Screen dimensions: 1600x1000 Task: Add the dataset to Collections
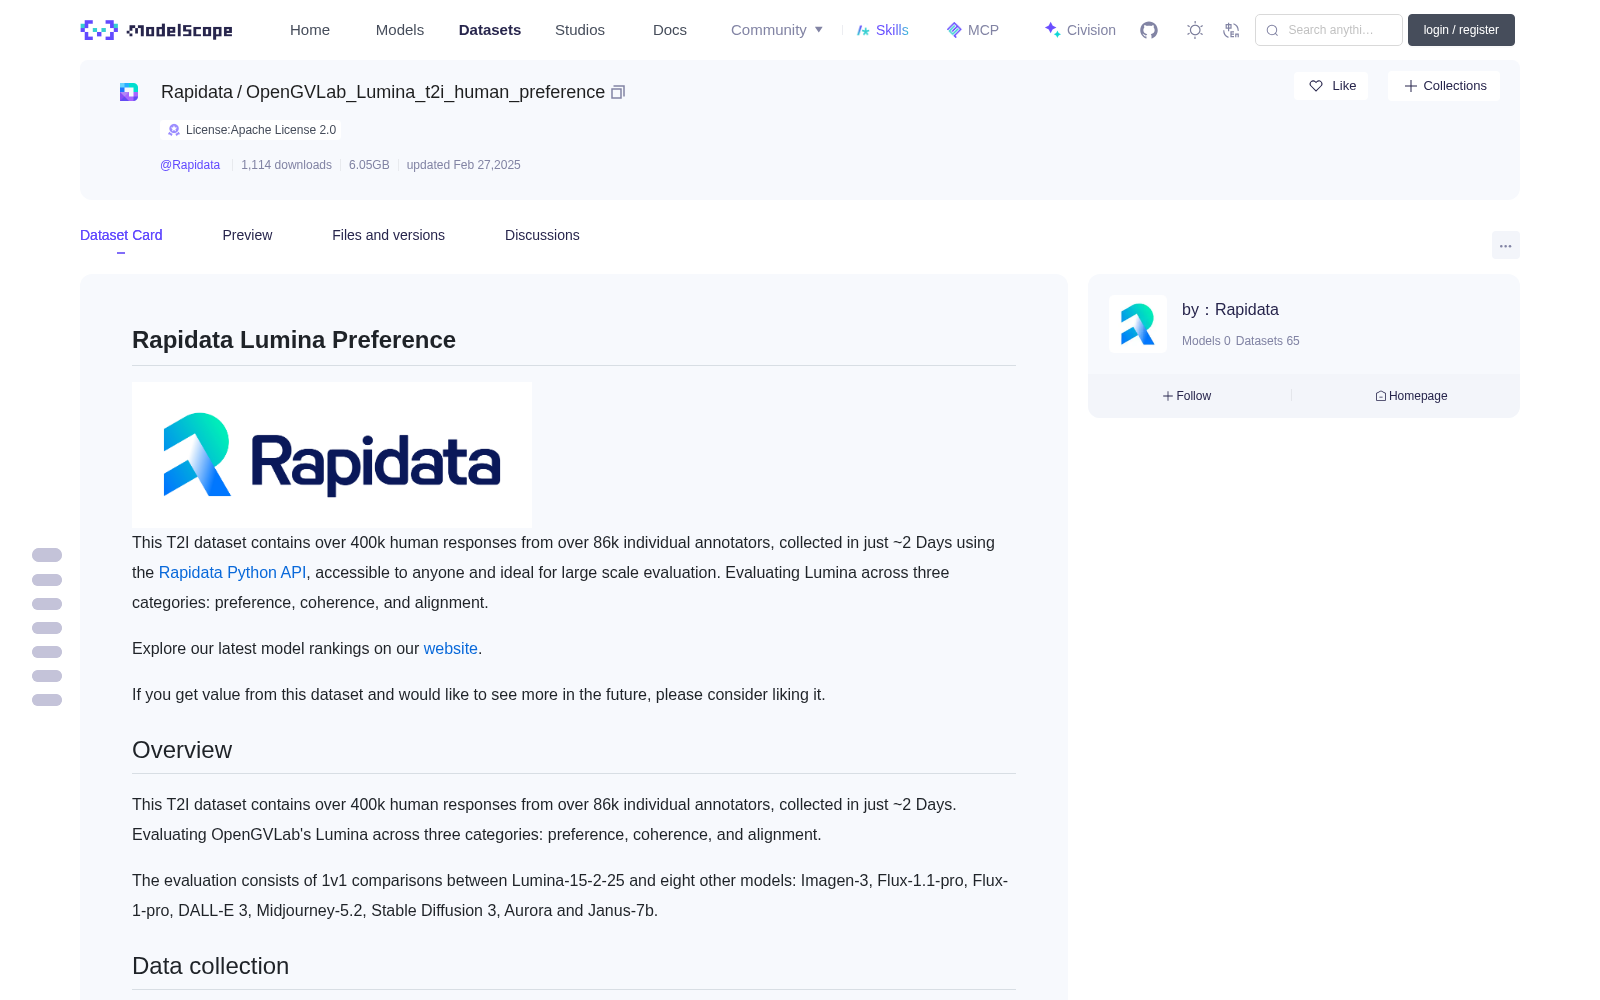1444,86
